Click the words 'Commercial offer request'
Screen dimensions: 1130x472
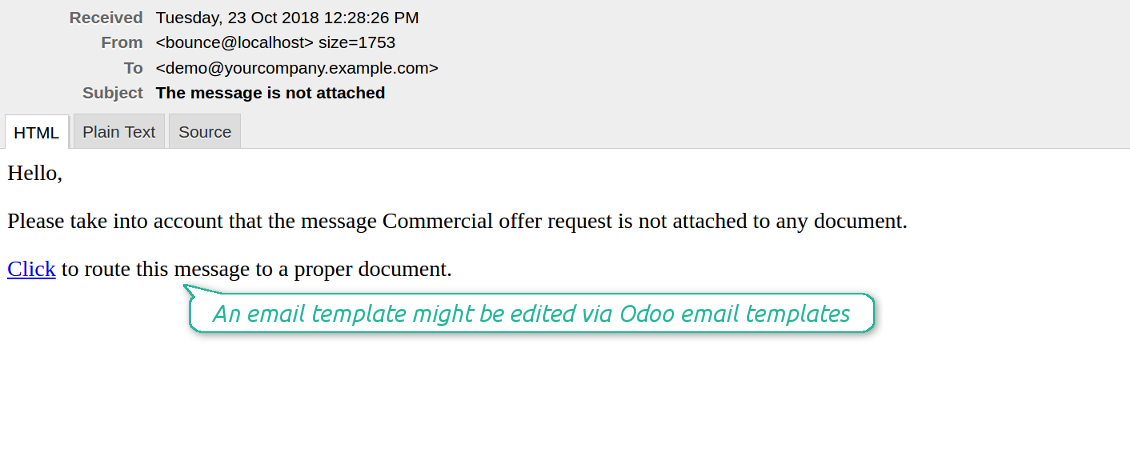[x=492, y=221]
